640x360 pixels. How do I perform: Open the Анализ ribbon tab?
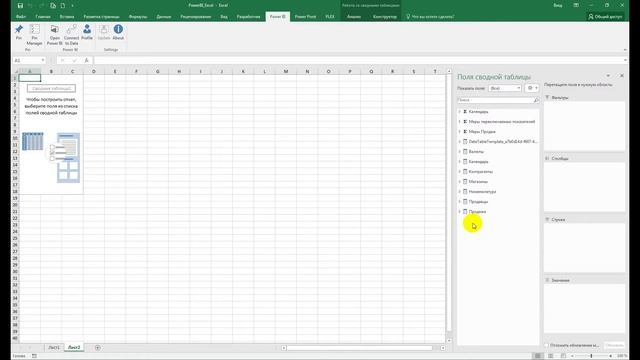click(353, 17)
